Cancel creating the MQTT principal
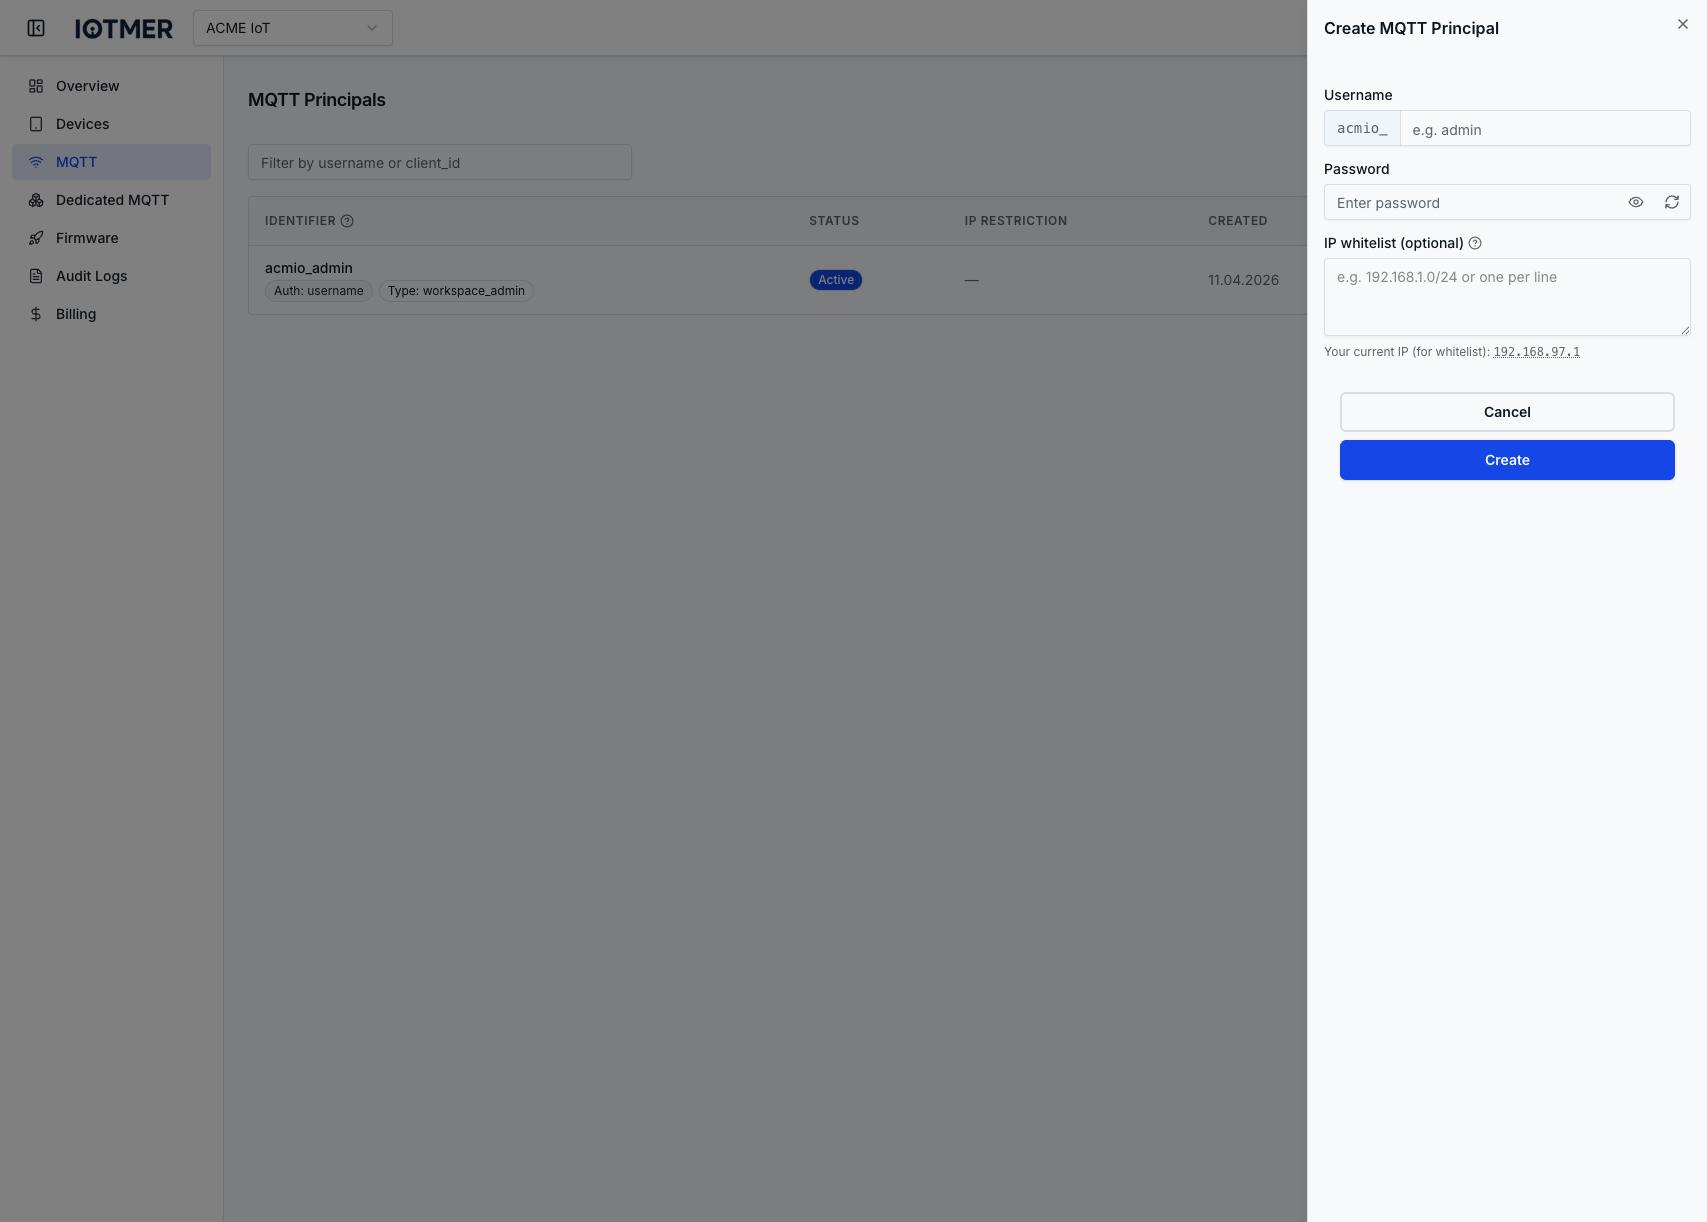Viewport: 1707px width, 1222px height. [1506, 411]
